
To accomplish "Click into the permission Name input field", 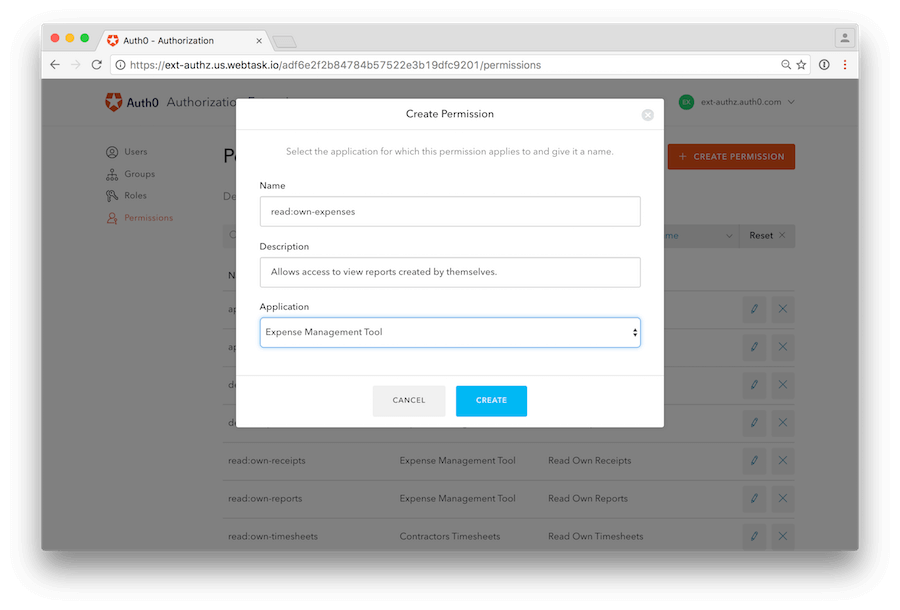I will point(449,211).
